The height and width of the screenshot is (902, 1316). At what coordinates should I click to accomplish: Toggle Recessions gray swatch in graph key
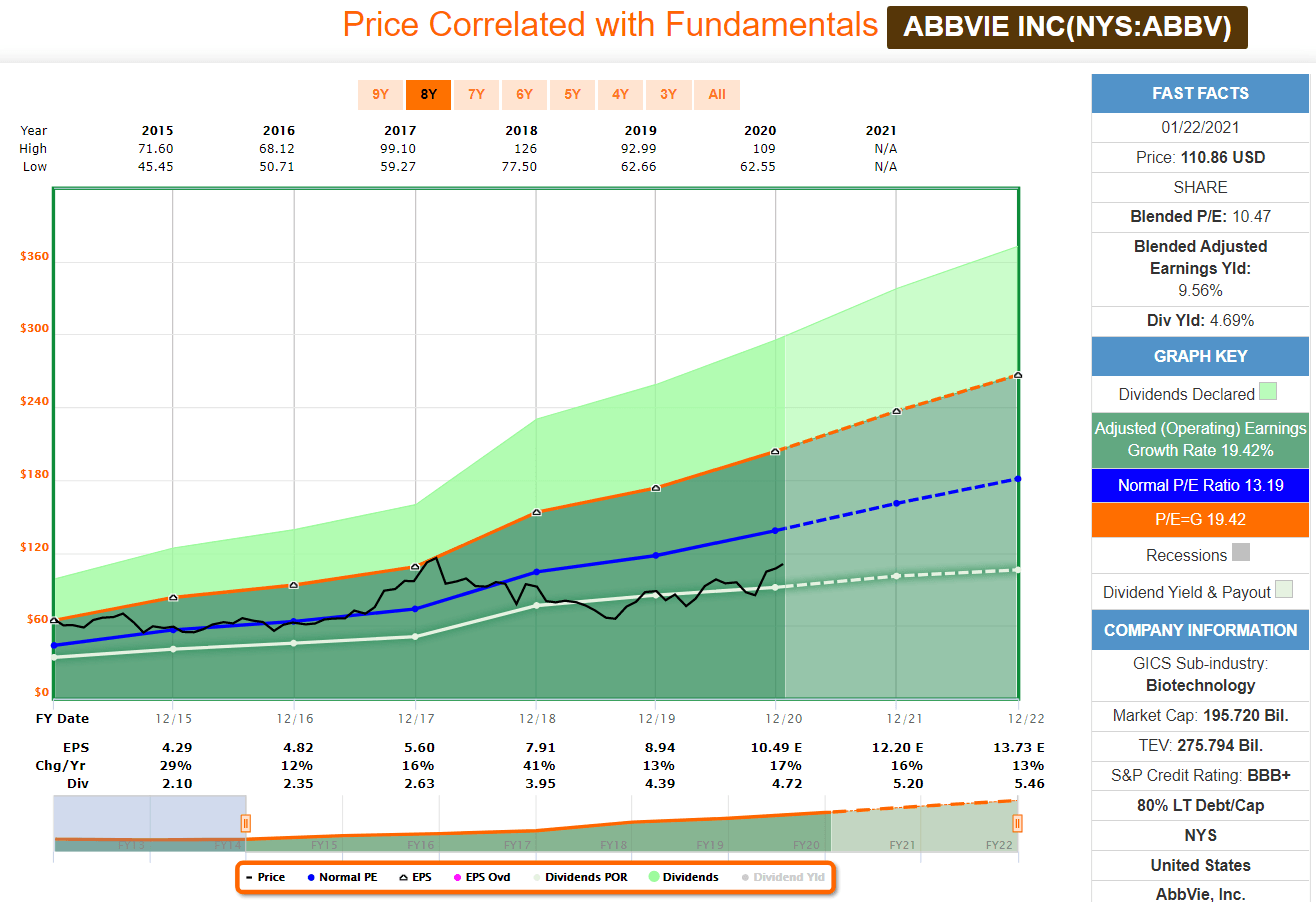tap(1241, 553)
